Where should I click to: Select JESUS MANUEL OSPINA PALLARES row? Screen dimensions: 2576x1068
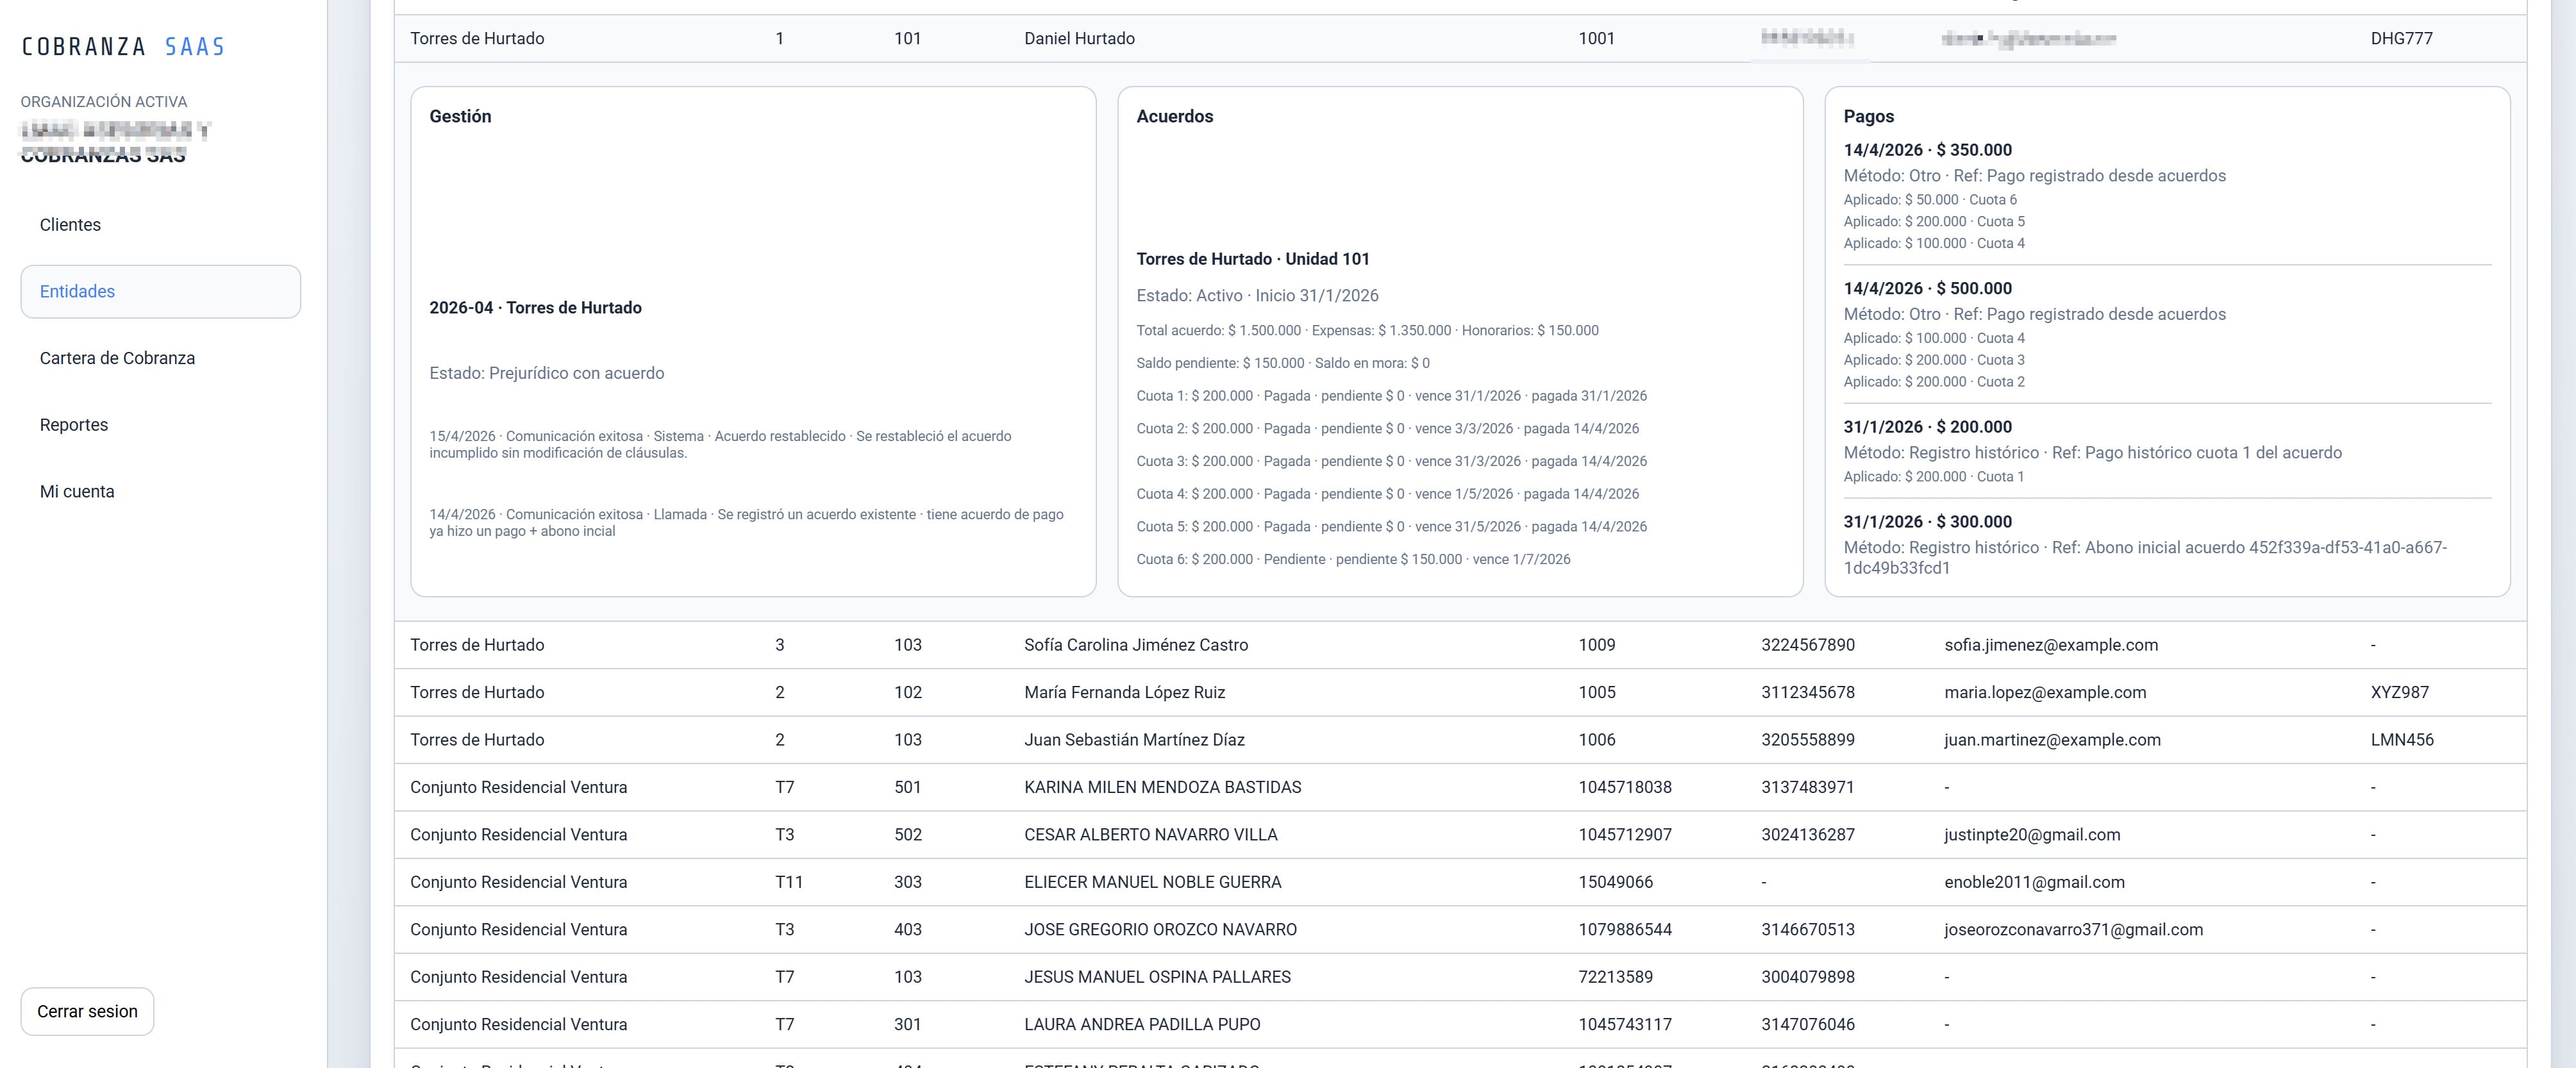tap(1460, 977)
